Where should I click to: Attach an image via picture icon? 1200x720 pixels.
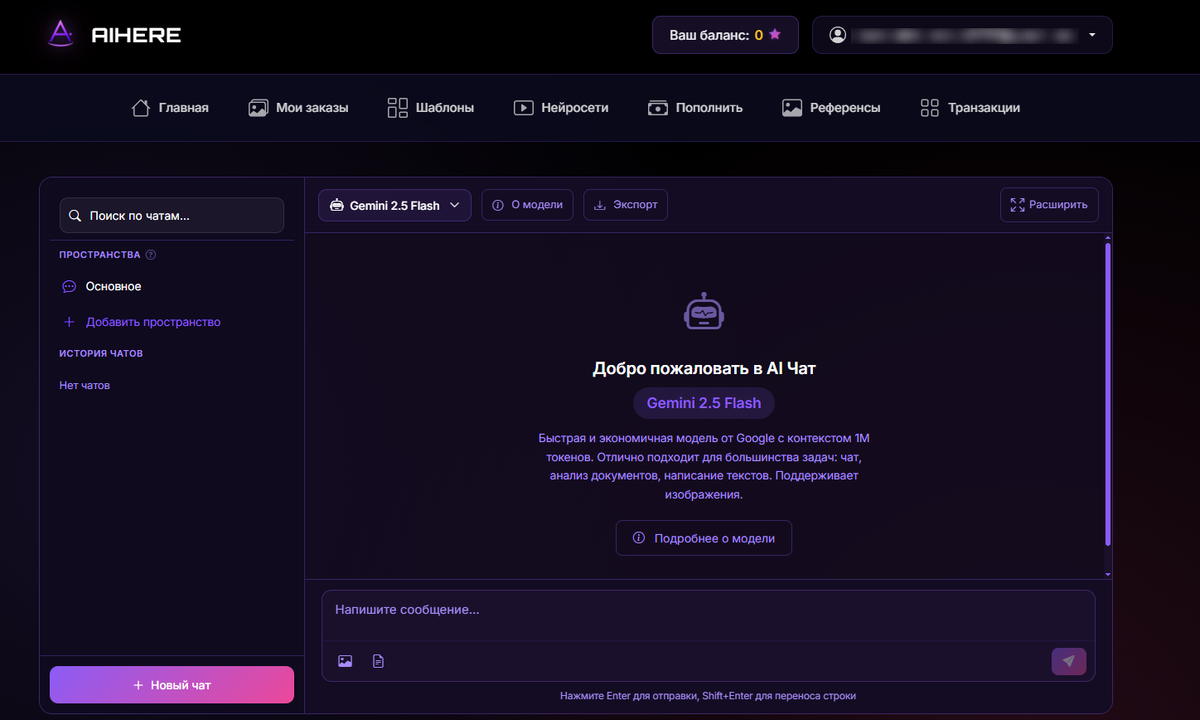[345, 661]
